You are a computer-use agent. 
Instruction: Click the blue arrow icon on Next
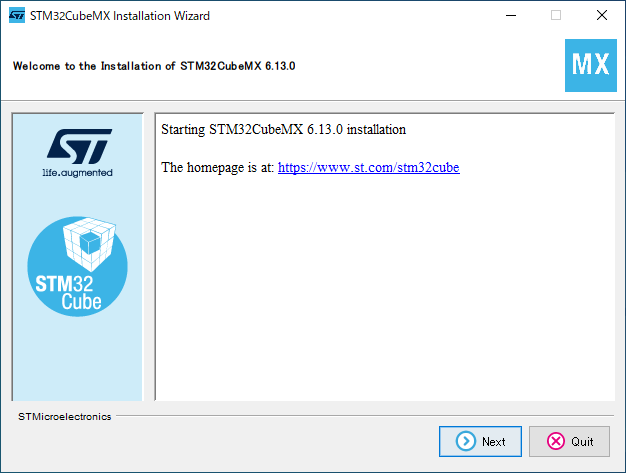pos(466,441)
